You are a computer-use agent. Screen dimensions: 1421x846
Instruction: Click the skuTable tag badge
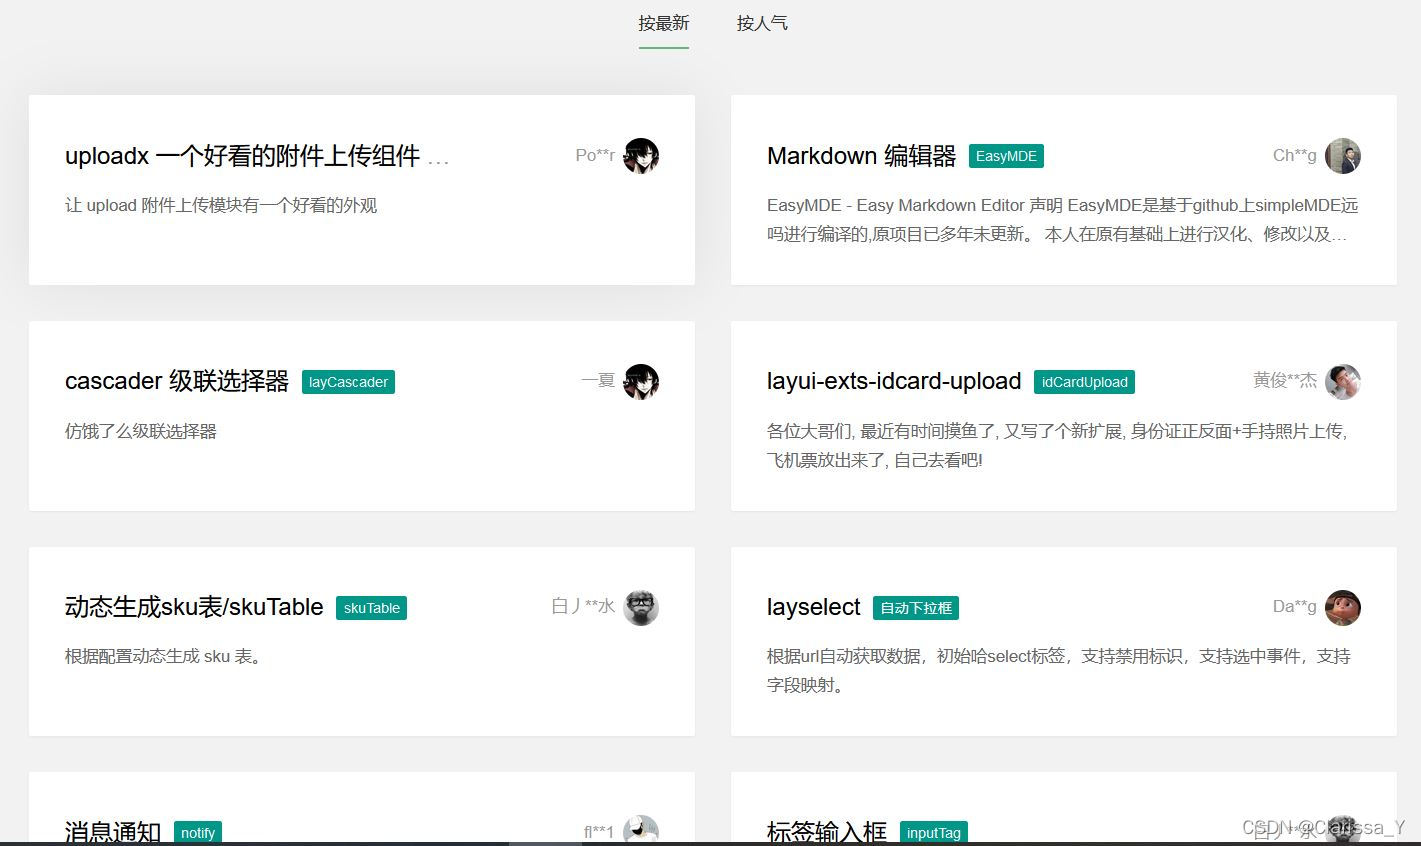(x=371, y=608)
